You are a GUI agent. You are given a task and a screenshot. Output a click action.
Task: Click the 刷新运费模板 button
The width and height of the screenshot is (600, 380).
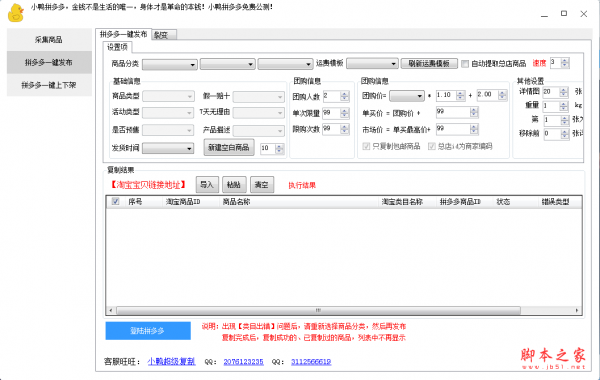click(429, 64)
